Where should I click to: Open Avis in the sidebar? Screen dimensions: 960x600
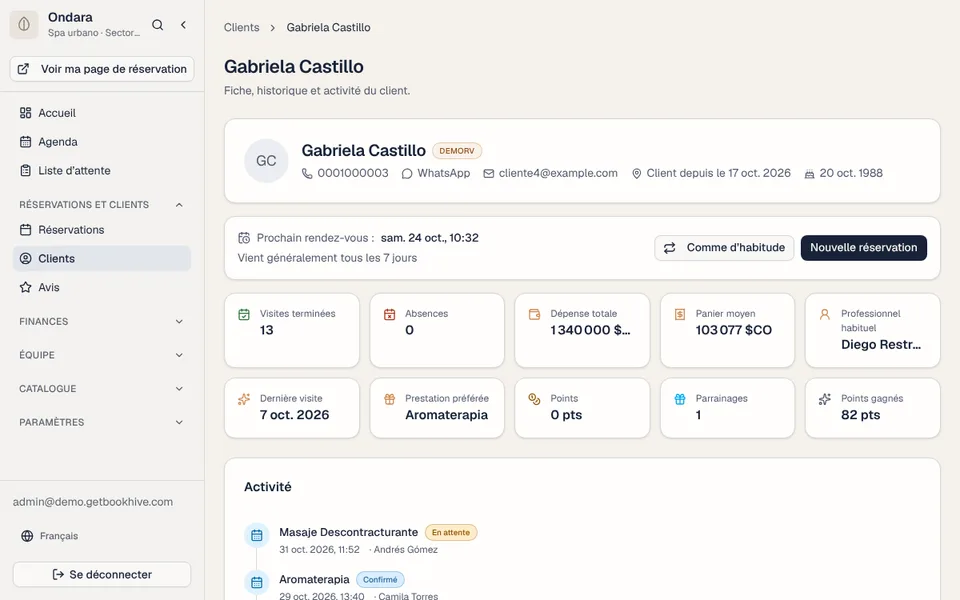pos(102,287)
